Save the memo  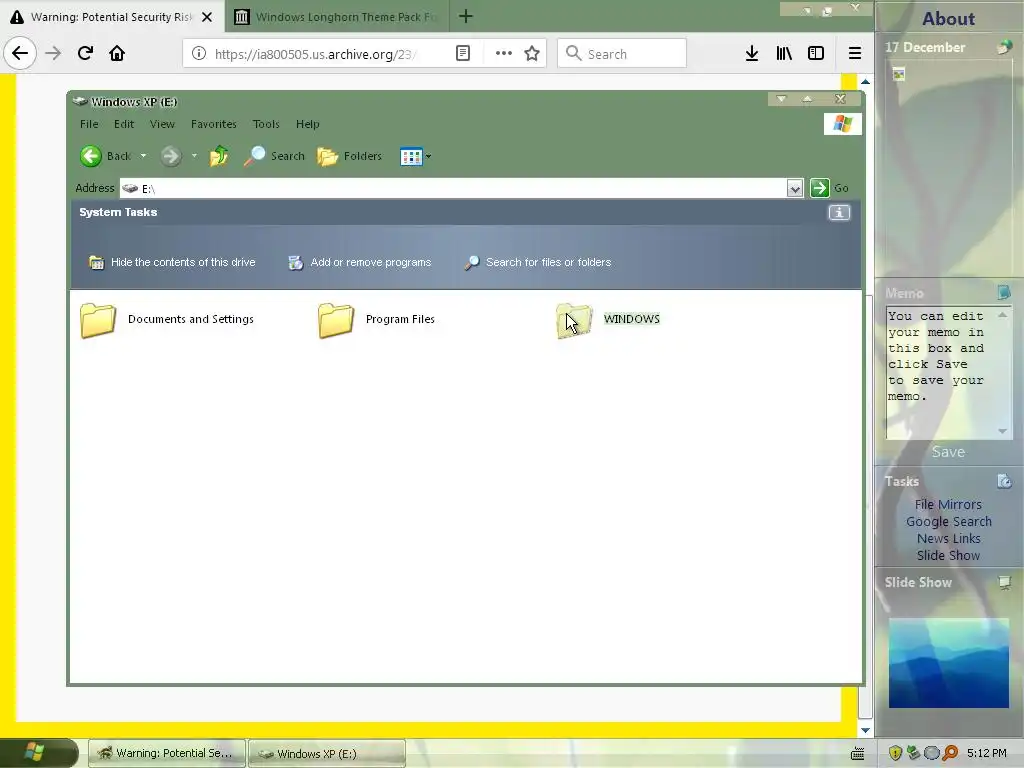point(948,452)
